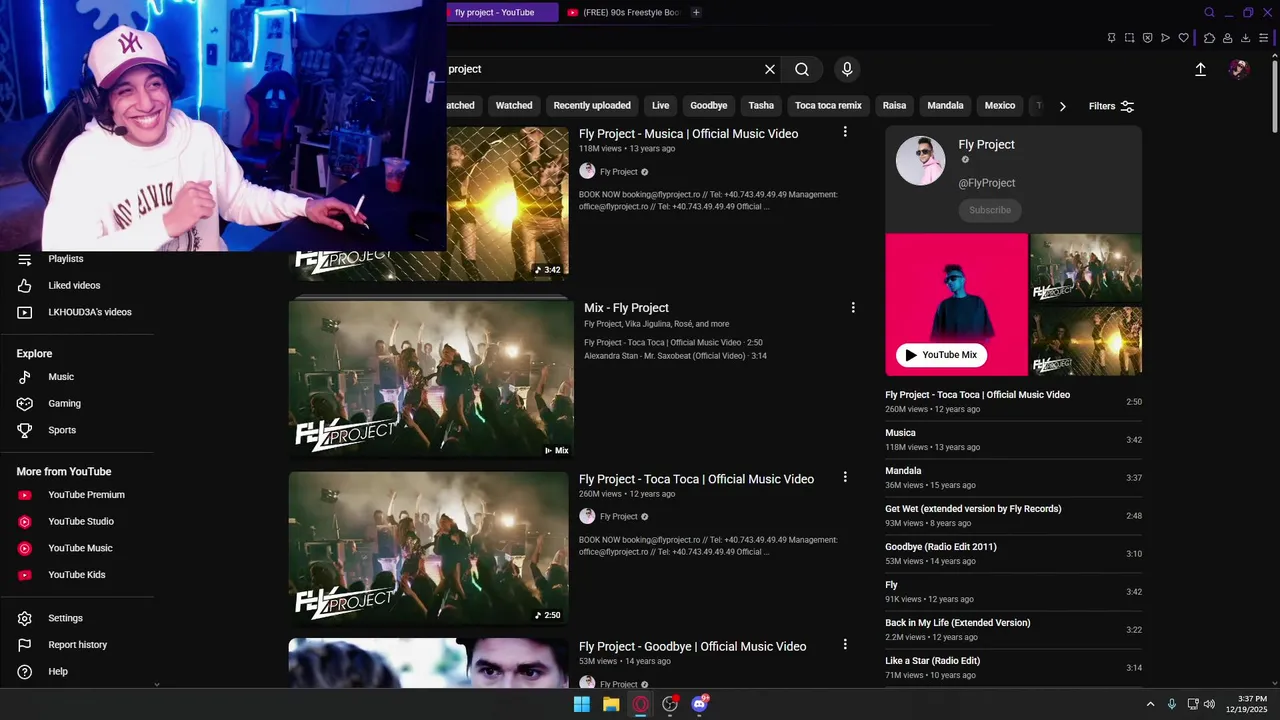
Task: Select the 'Live' filter chip
Action: coord(661,106)
